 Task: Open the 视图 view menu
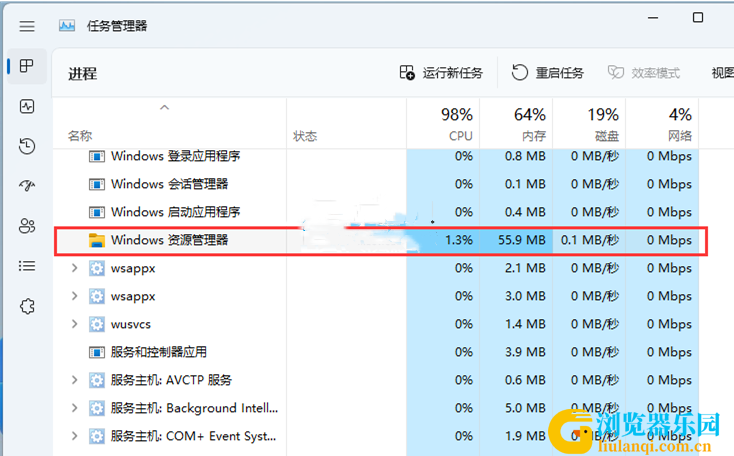(x=722, y=73)
